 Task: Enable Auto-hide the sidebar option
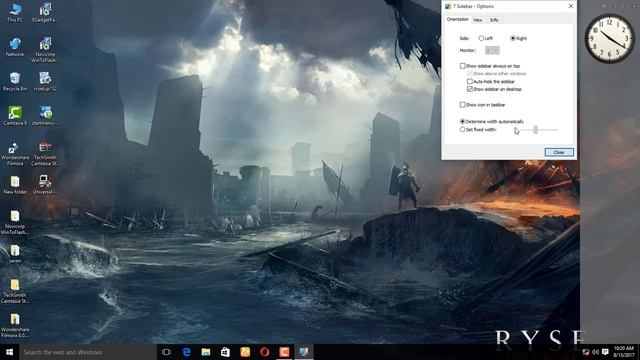click(x=470, y=81)
